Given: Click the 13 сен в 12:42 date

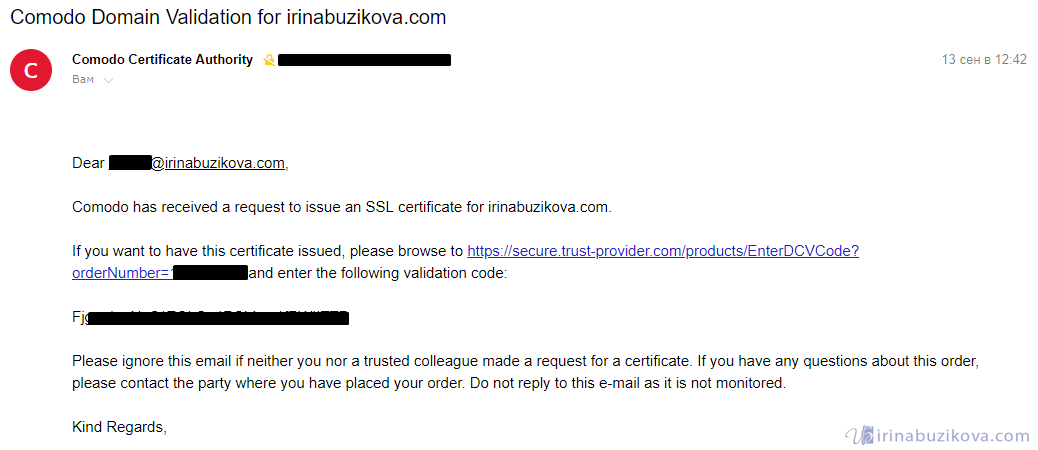Looking at the screenshot, I should coord(984,60).
